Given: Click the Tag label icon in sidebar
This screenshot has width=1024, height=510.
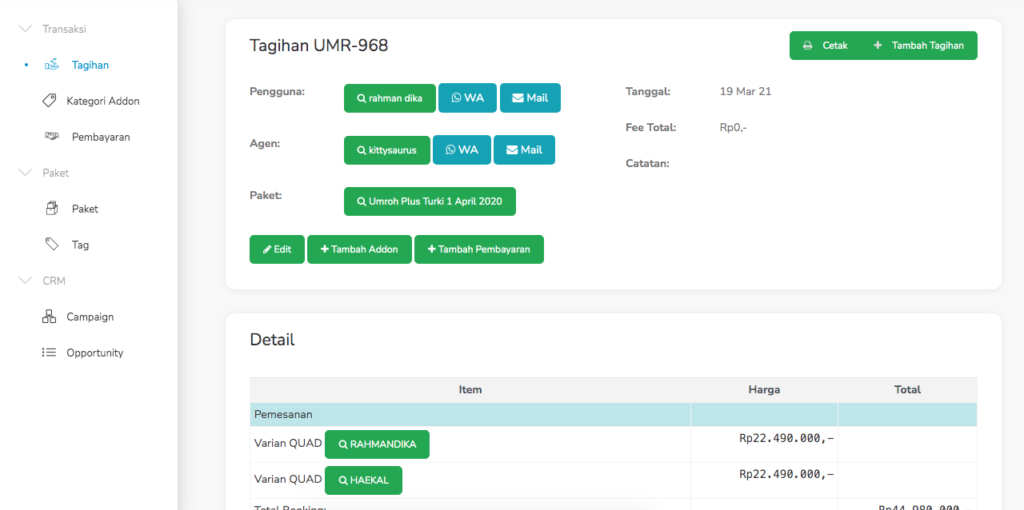Looking at the screenshot, I should coord(53,245).
